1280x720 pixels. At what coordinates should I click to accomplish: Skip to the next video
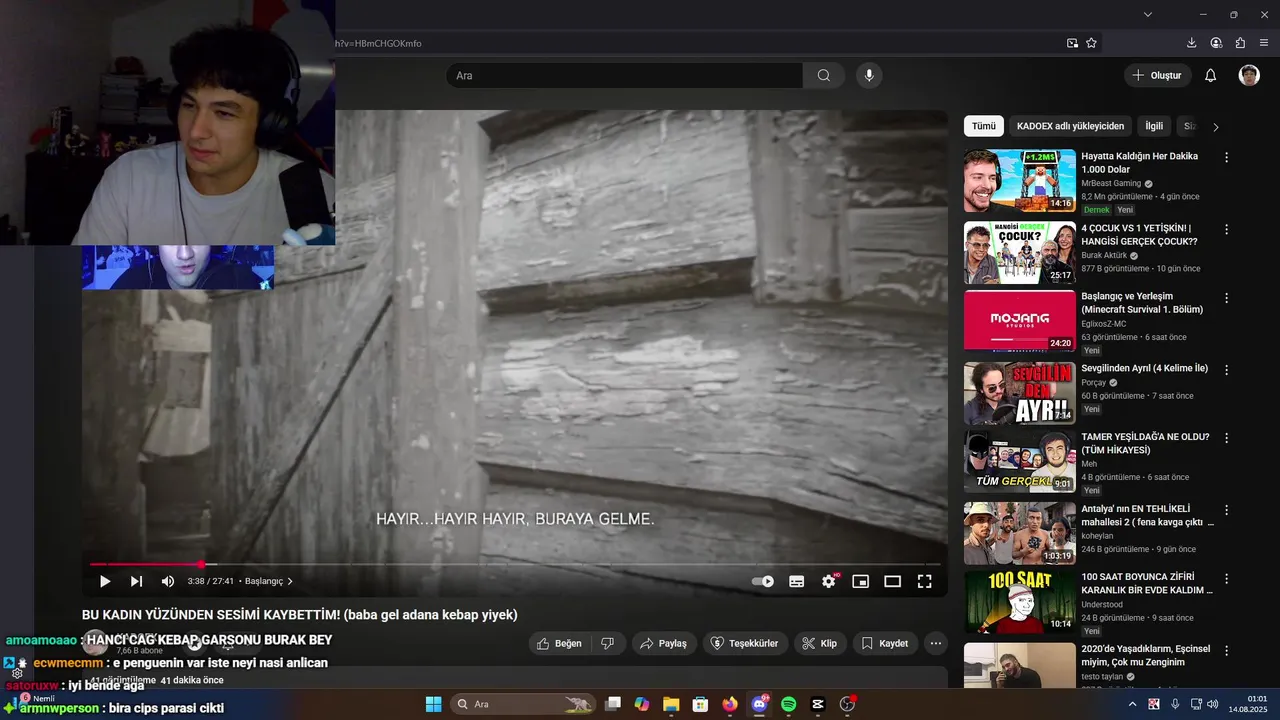(136, 581)
